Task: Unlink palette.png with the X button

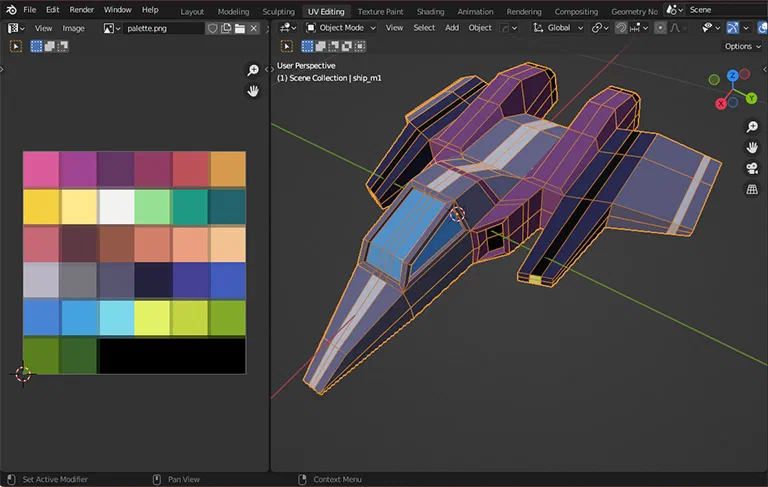Action: tap(254, 28)
